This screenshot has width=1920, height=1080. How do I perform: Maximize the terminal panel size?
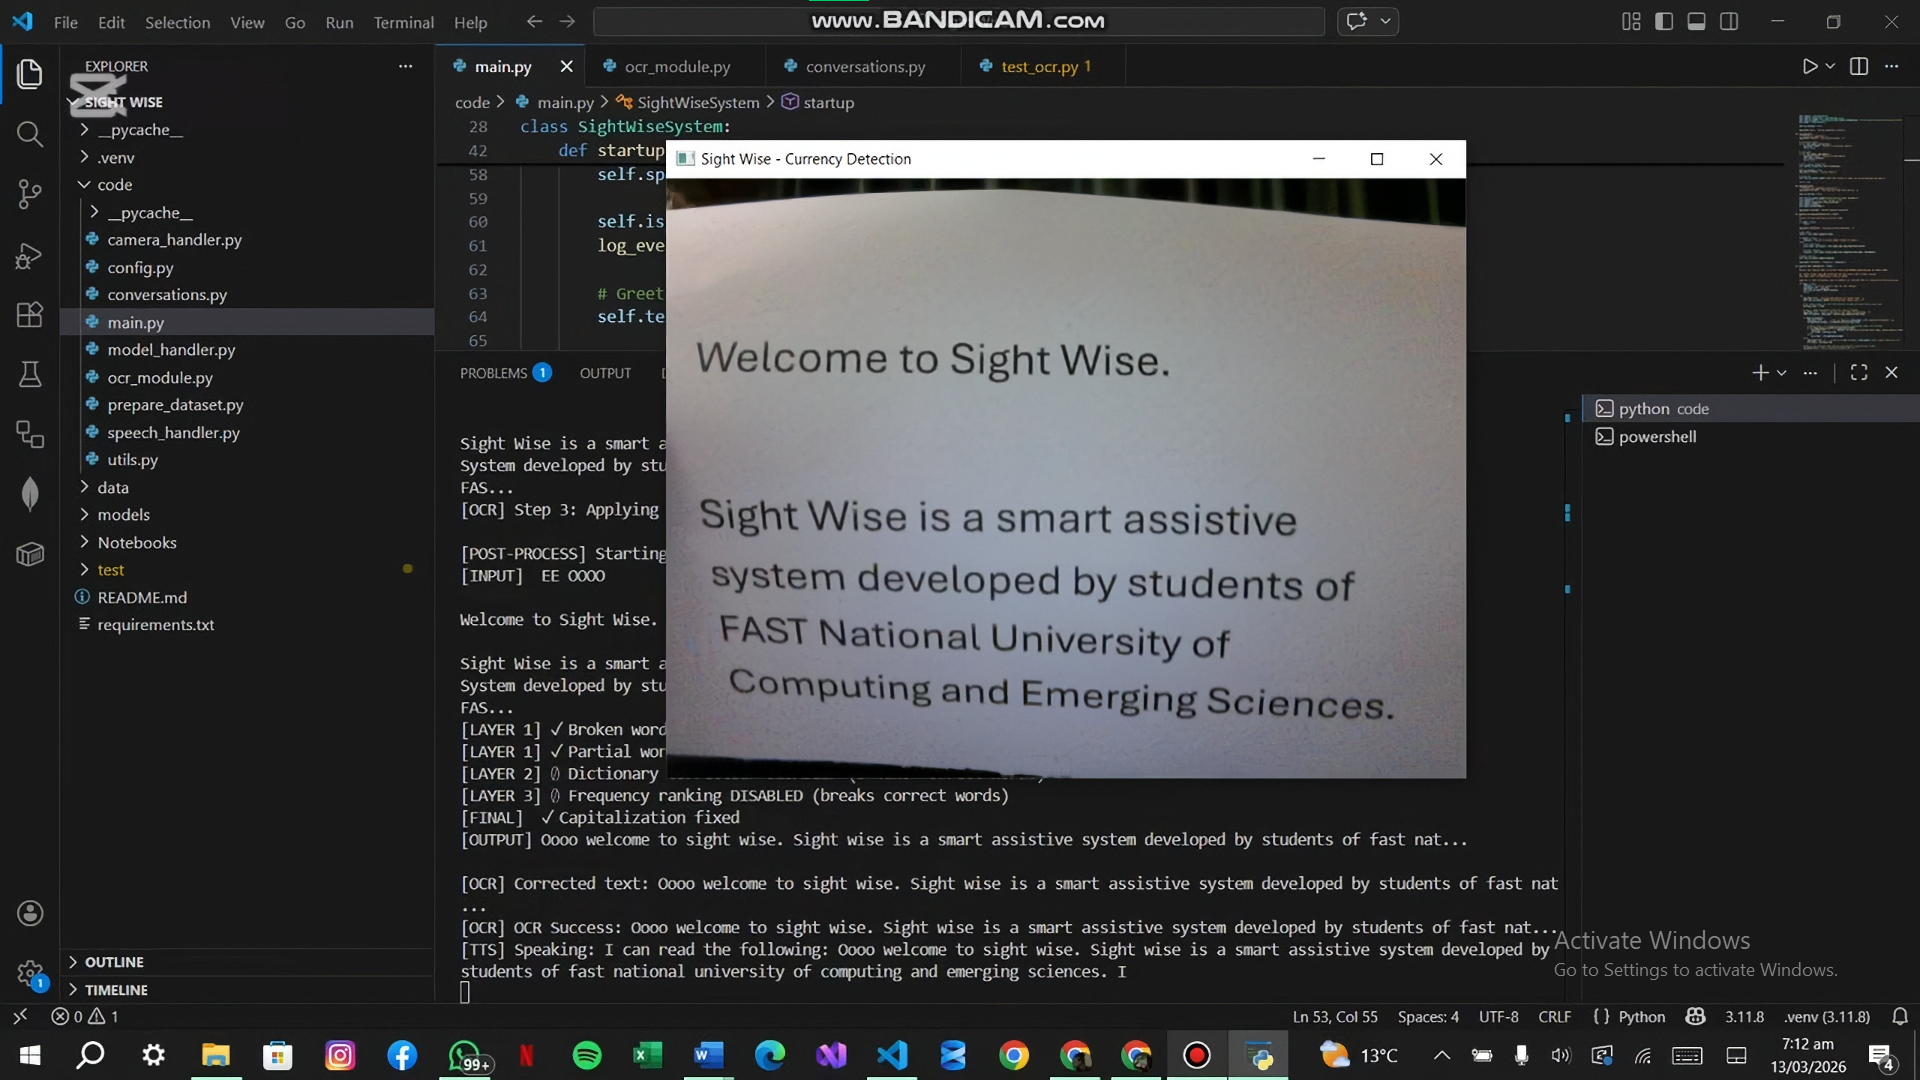[1859, 373]
